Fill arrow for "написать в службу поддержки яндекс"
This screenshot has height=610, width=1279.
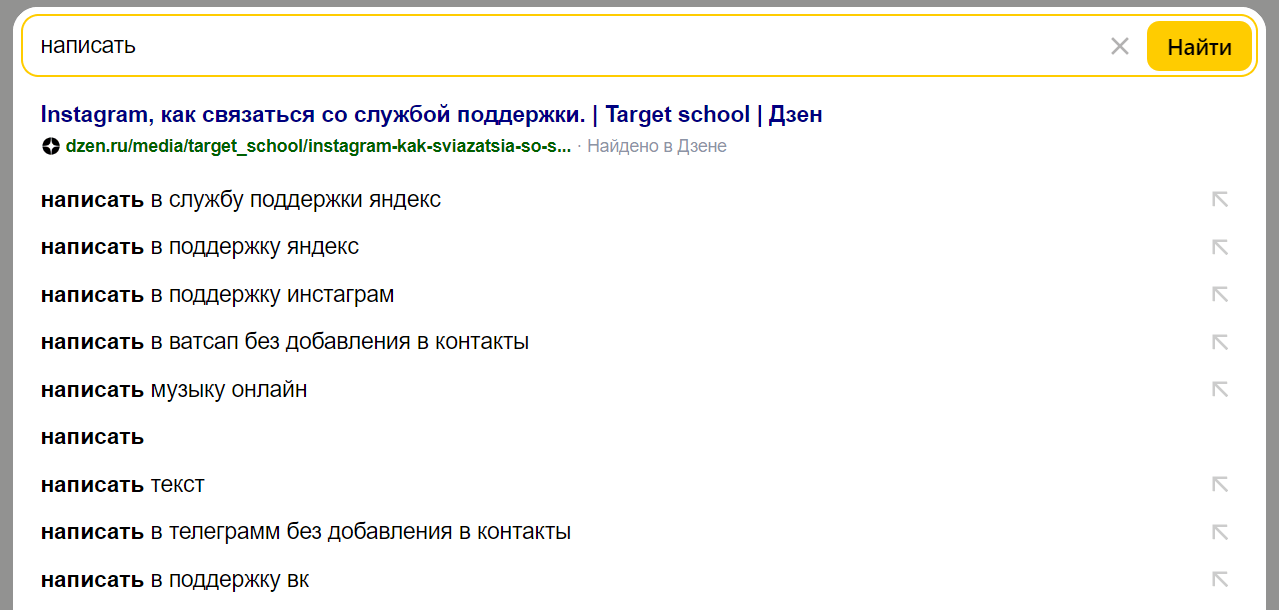click(x=1219, y=199)
